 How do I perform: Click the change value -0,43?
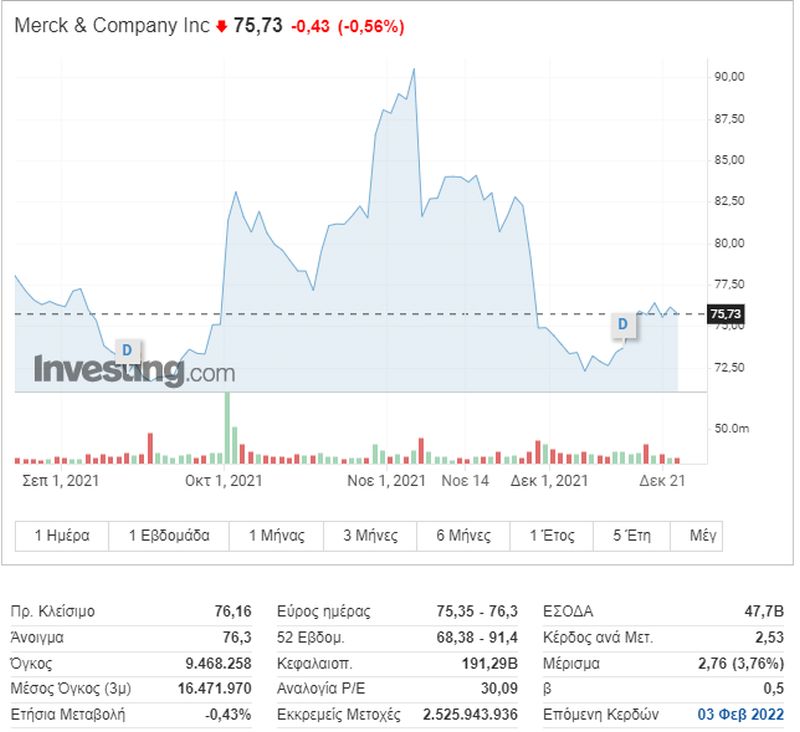310,27
